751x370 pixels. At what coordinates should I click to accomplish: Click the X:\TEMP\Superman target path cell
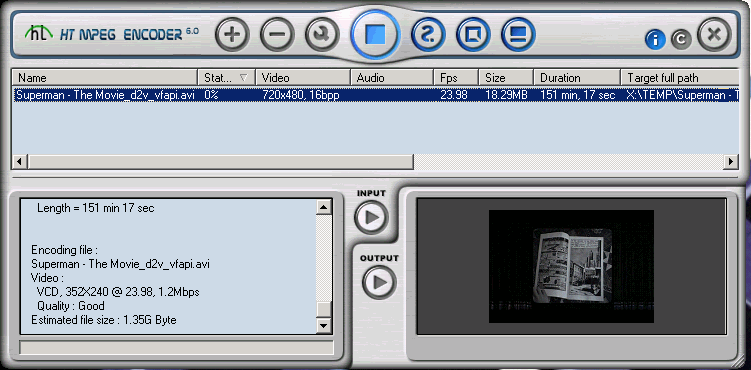click(682, 95)
